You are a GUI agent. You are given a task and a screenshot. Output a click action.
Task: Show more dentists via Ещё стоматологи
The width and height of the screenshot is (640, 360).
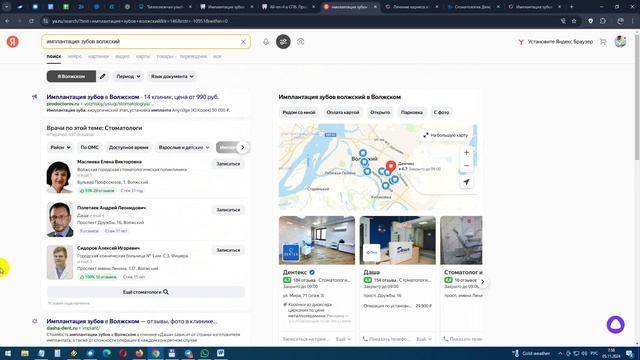coord(146,292)
